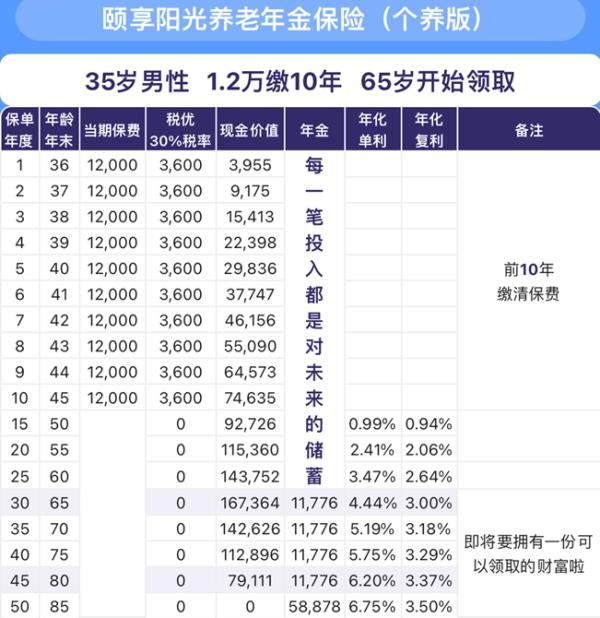Click cash value 92,726
Screen dimensions: 600x618
[x=250, y=424]
